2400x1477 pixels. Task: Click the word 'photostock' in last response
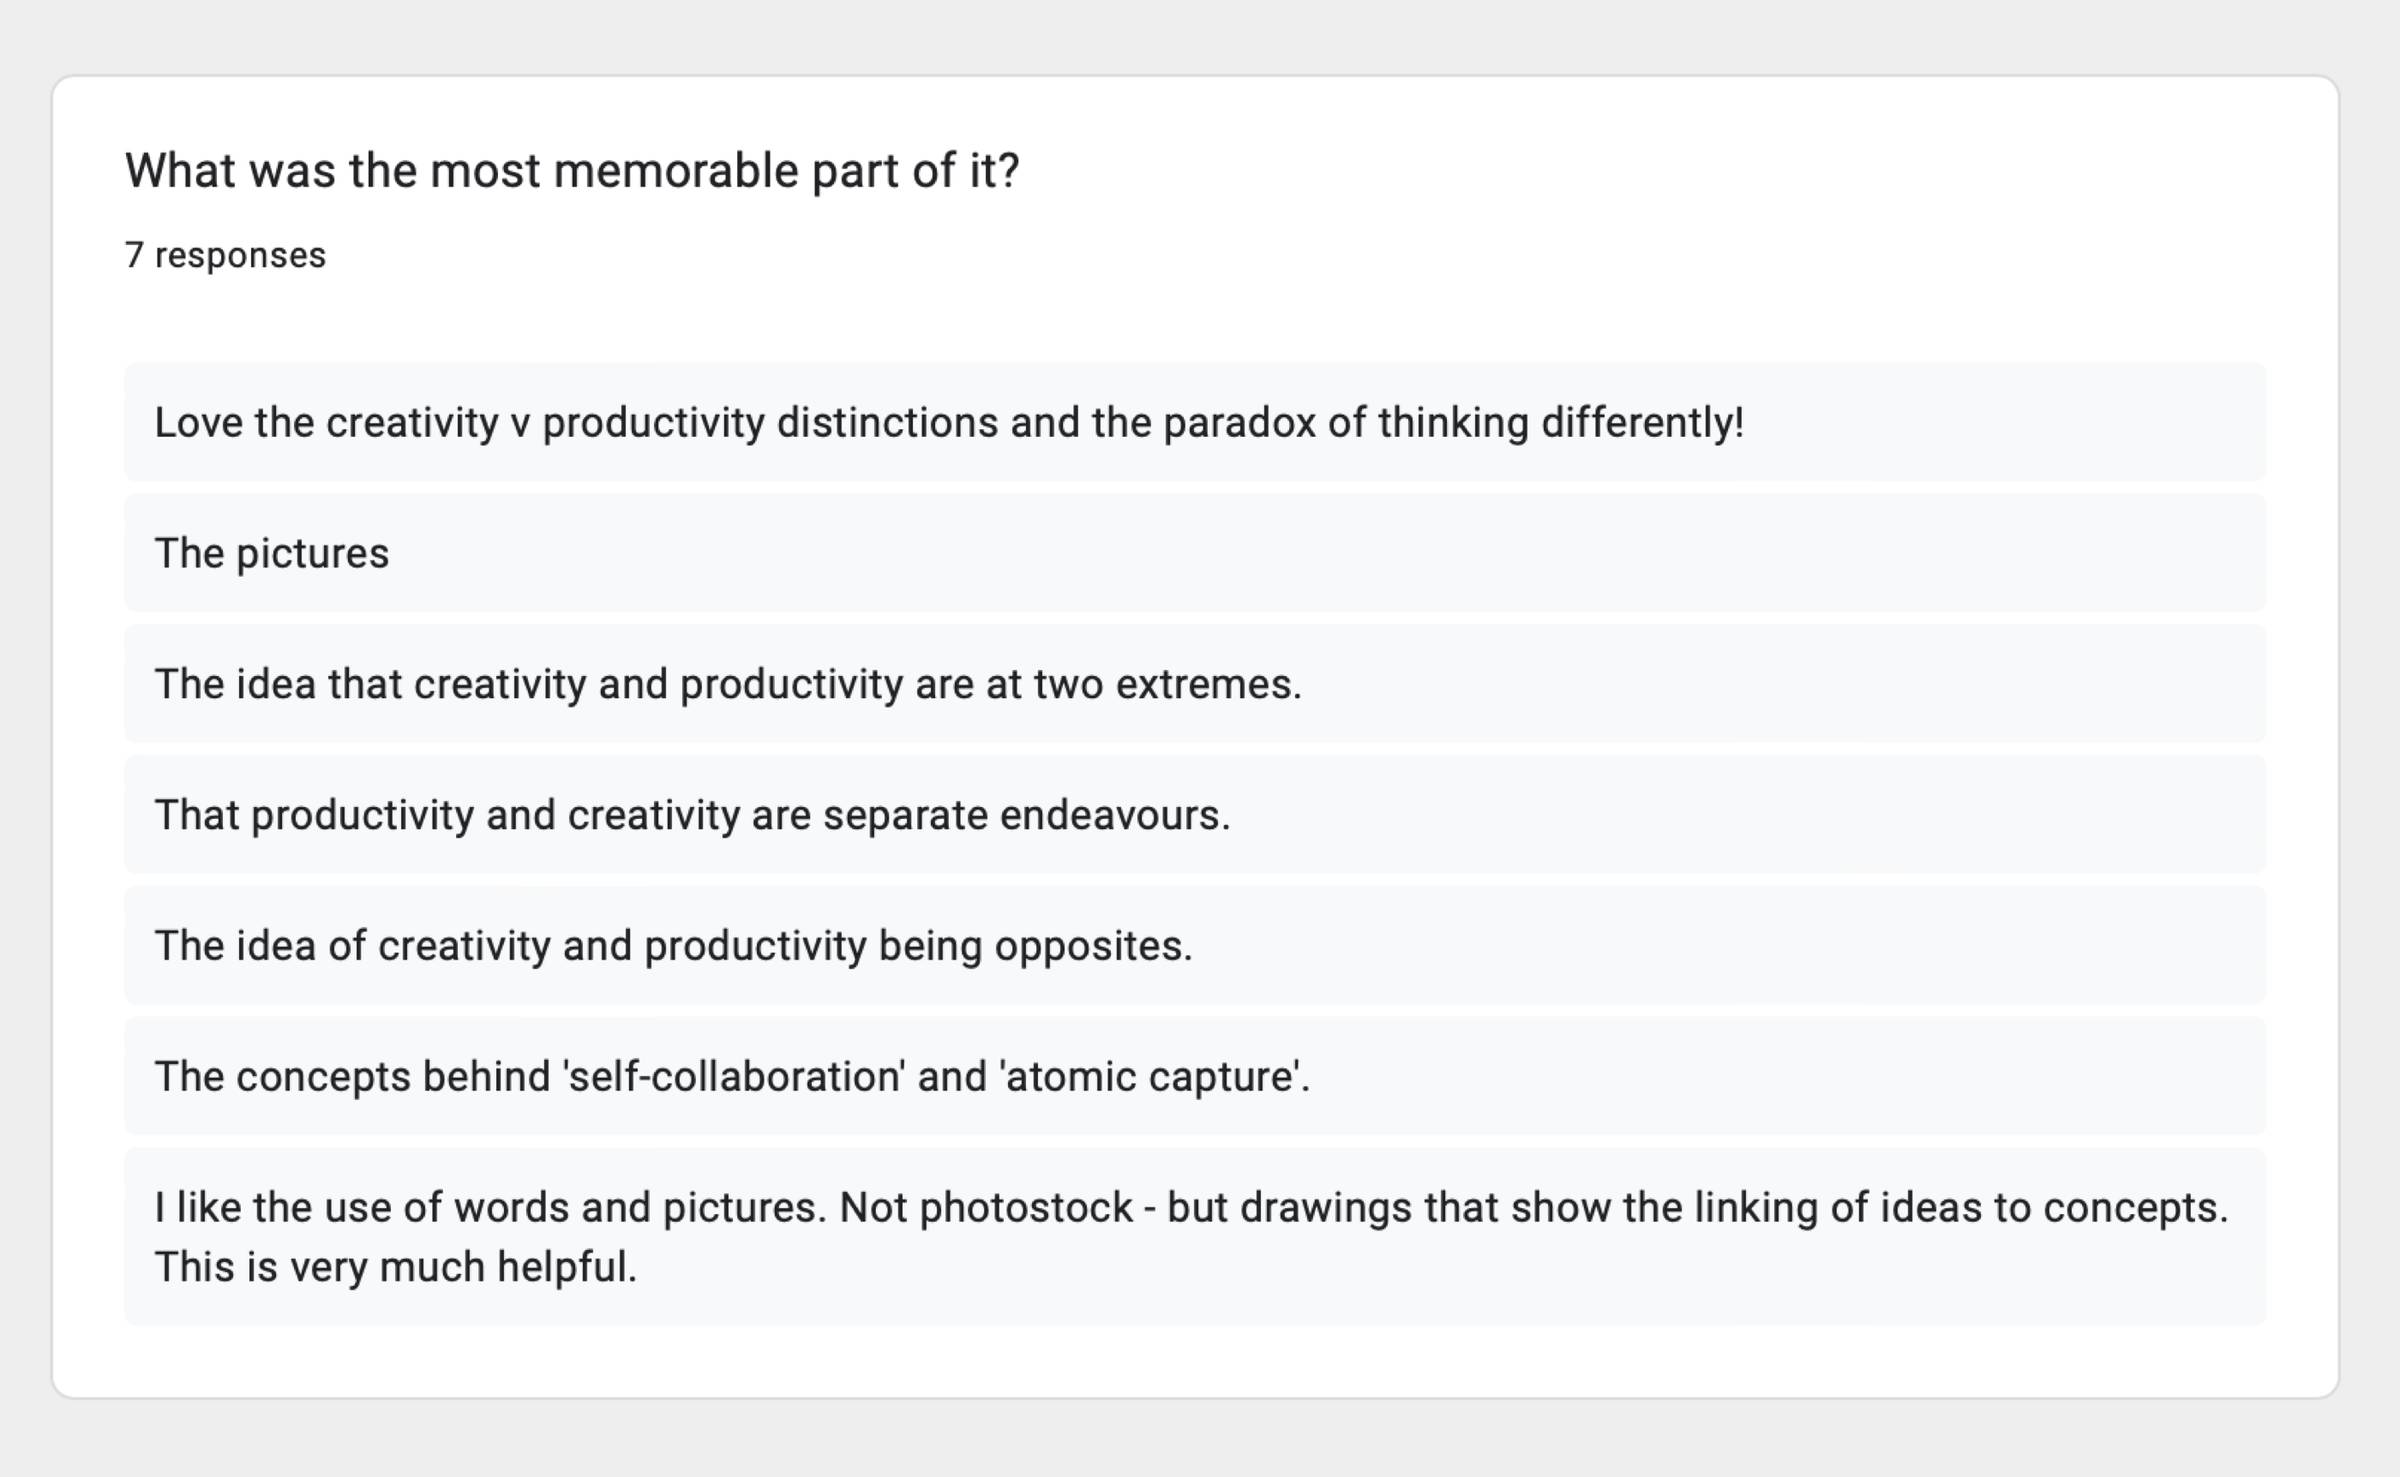(1026, 1208)
